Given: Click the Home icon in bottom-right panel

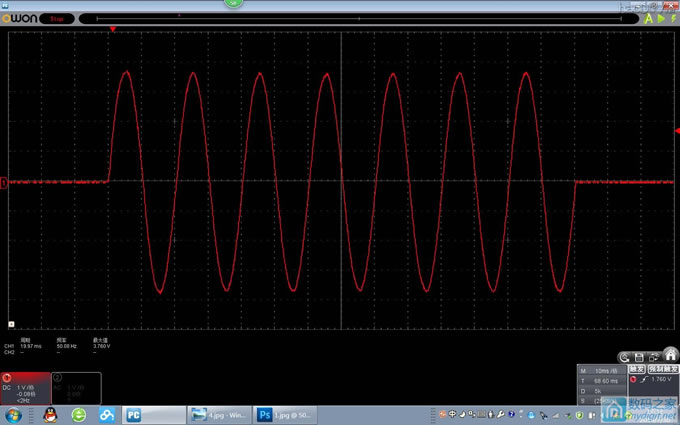Looking at the screenshot, I should (671, 355).
